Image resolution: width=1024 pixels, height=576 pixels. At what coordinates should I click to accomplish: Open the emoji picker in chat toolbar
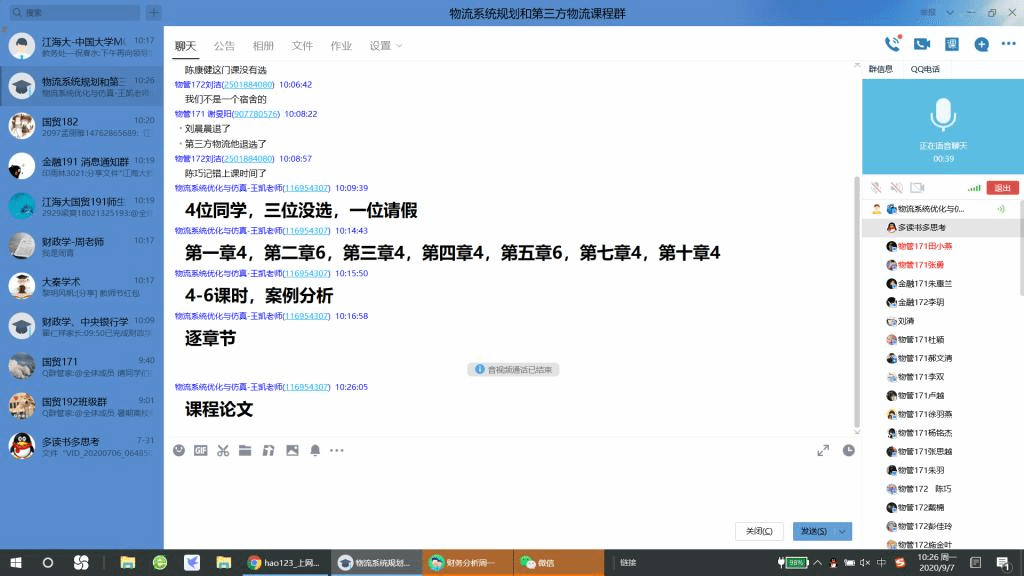pyautogui.click(x=179, y=451)
